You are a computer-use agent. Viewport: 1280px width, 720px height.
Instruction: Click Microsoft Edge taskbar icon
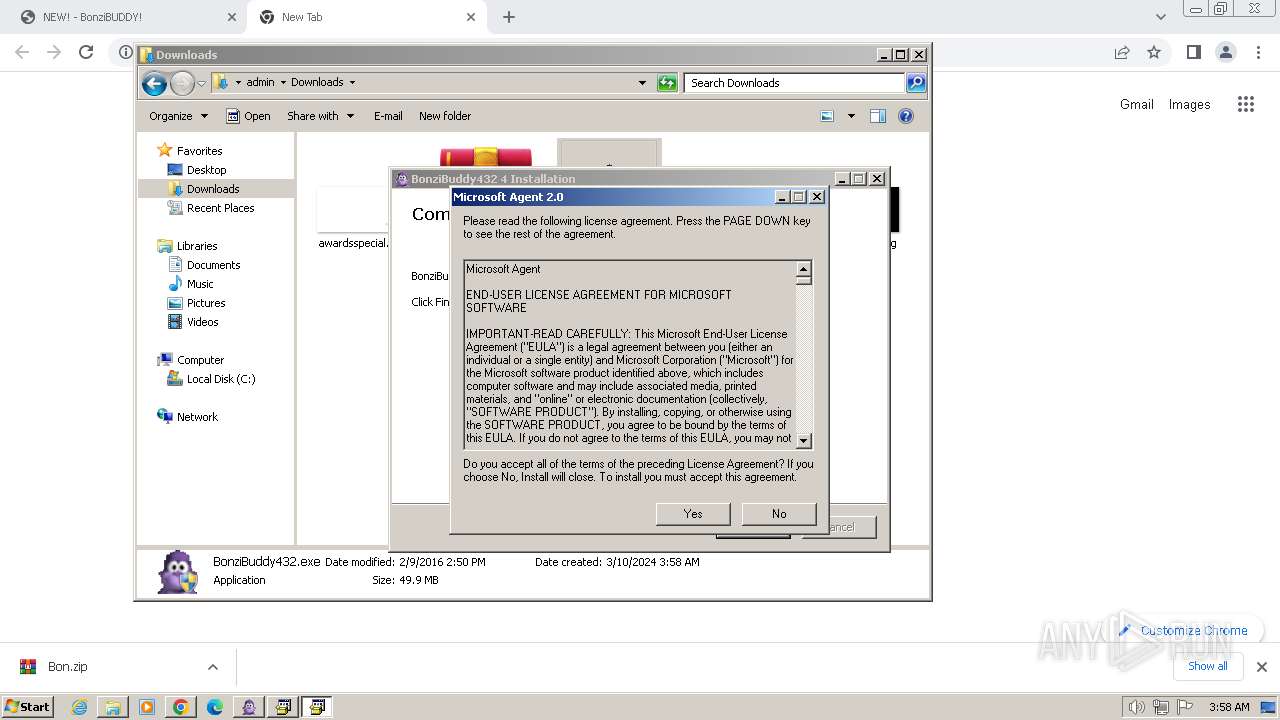tap(214, 707)
